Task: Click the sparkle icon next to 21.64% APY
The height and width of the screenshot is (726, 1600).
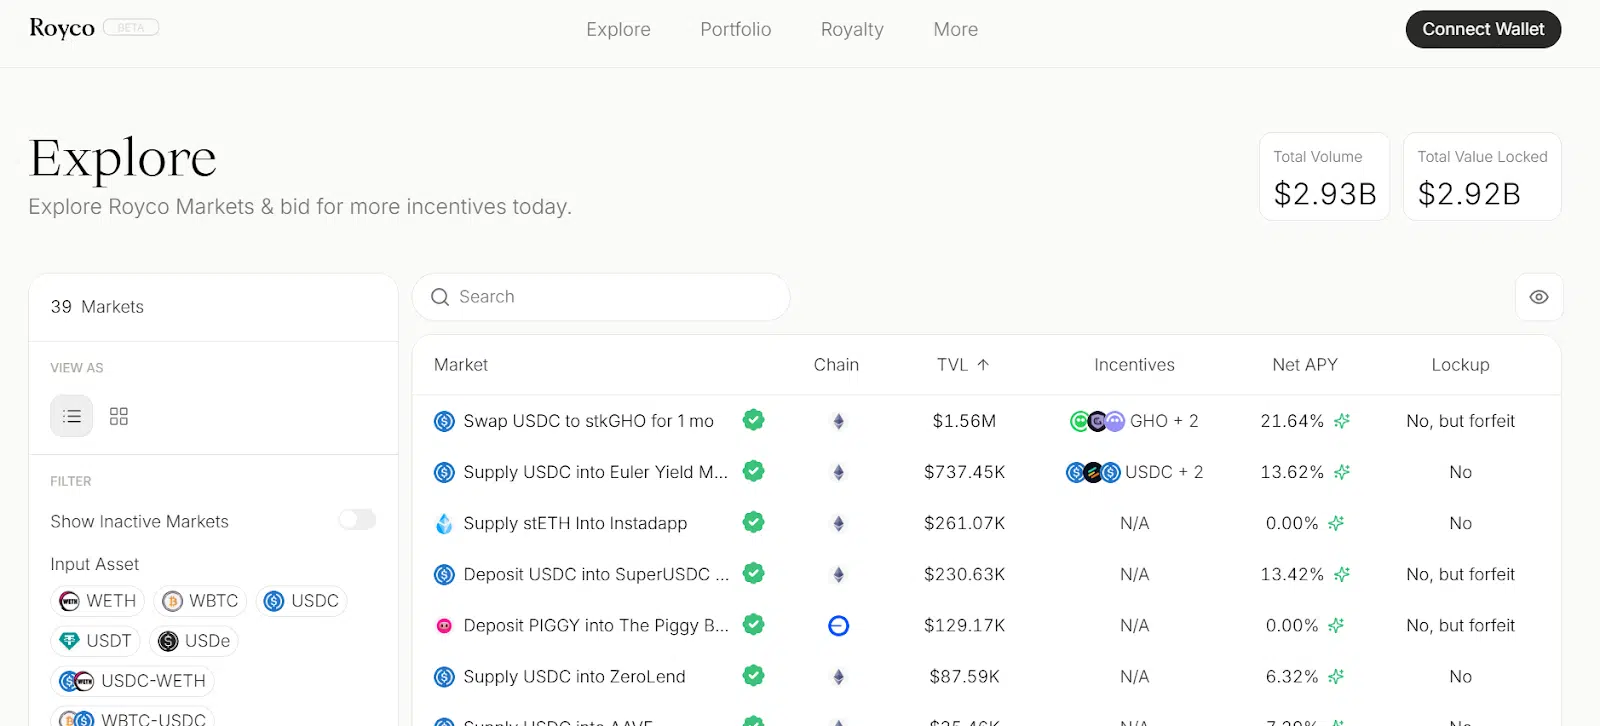Action: click(1342, 421)
